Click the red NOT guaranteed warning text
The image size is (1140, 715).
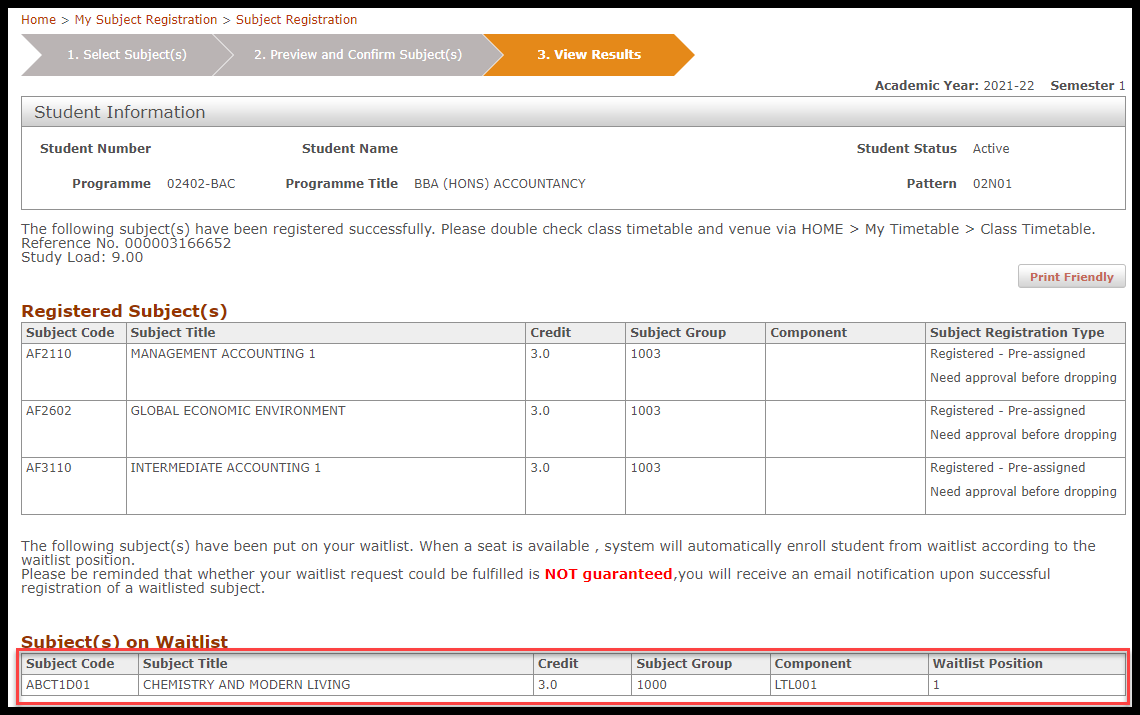609,574
